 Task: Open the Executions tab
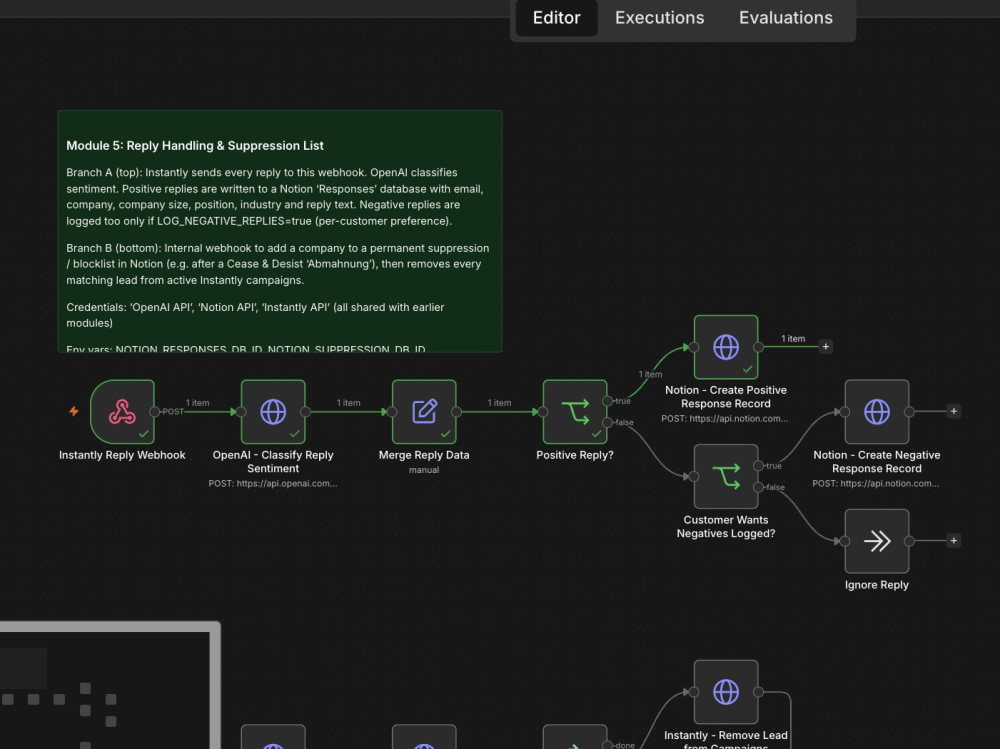coord(659,18)
